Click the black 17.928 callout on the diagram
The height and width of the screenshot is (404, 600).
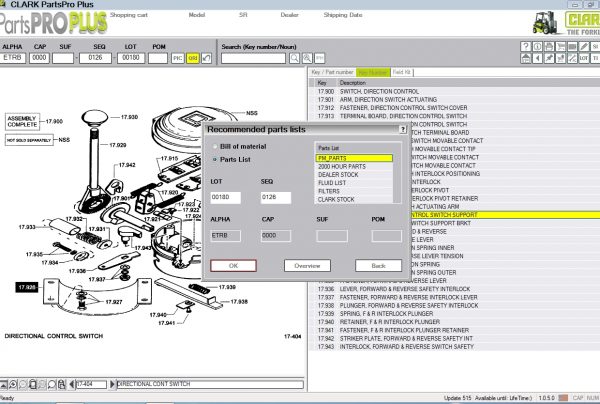click(27, 287)
